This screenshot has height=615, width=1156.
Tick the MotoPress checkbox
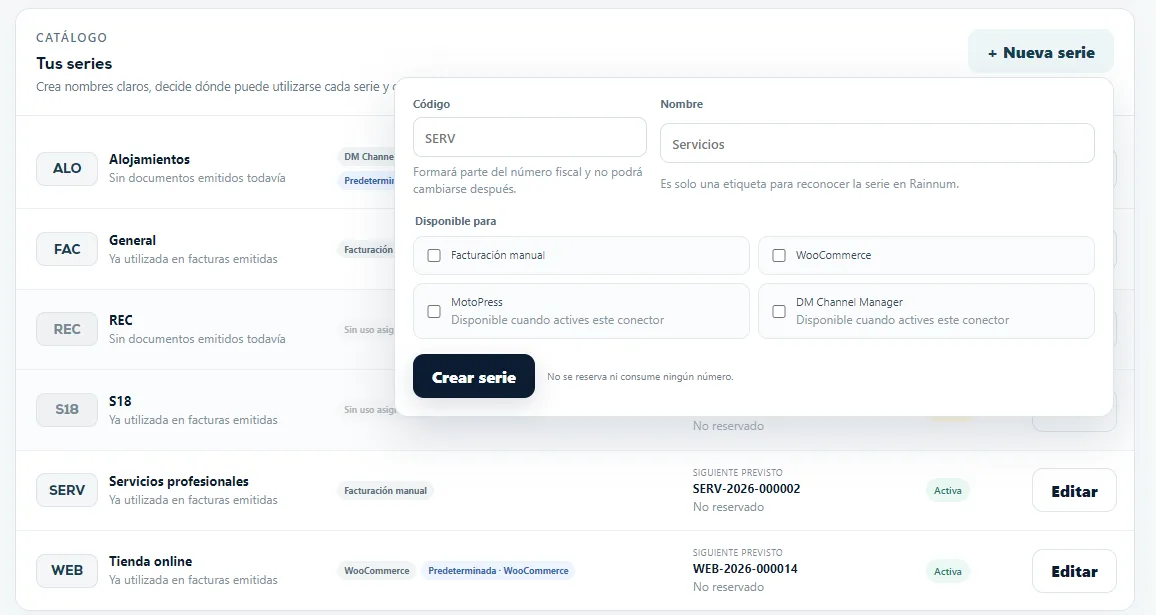pyautogui.click(x=434, y=311)
